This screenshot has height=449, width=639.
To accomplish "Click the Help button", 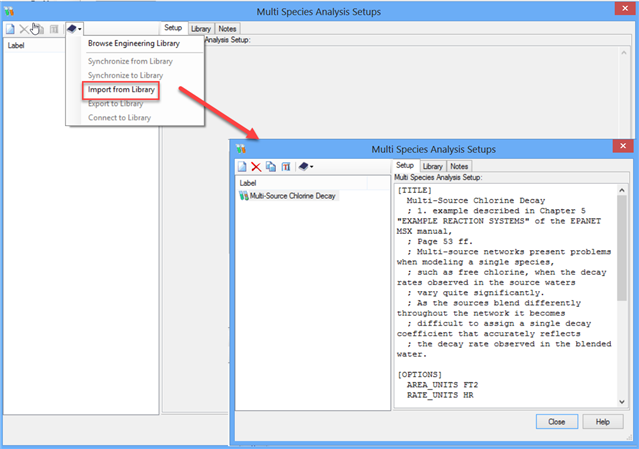I will click(x=603, y=422).
